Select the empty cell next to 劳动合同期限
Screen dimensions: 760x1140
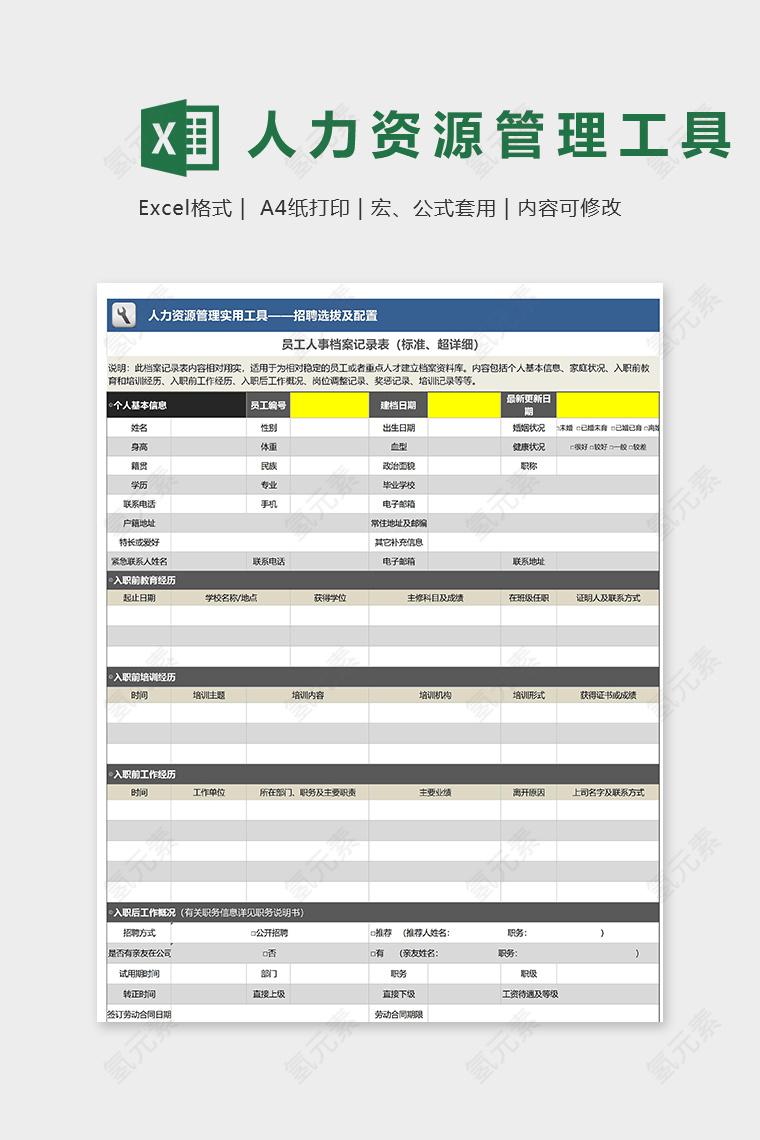pyautogui.click(x=543, y=1014)
